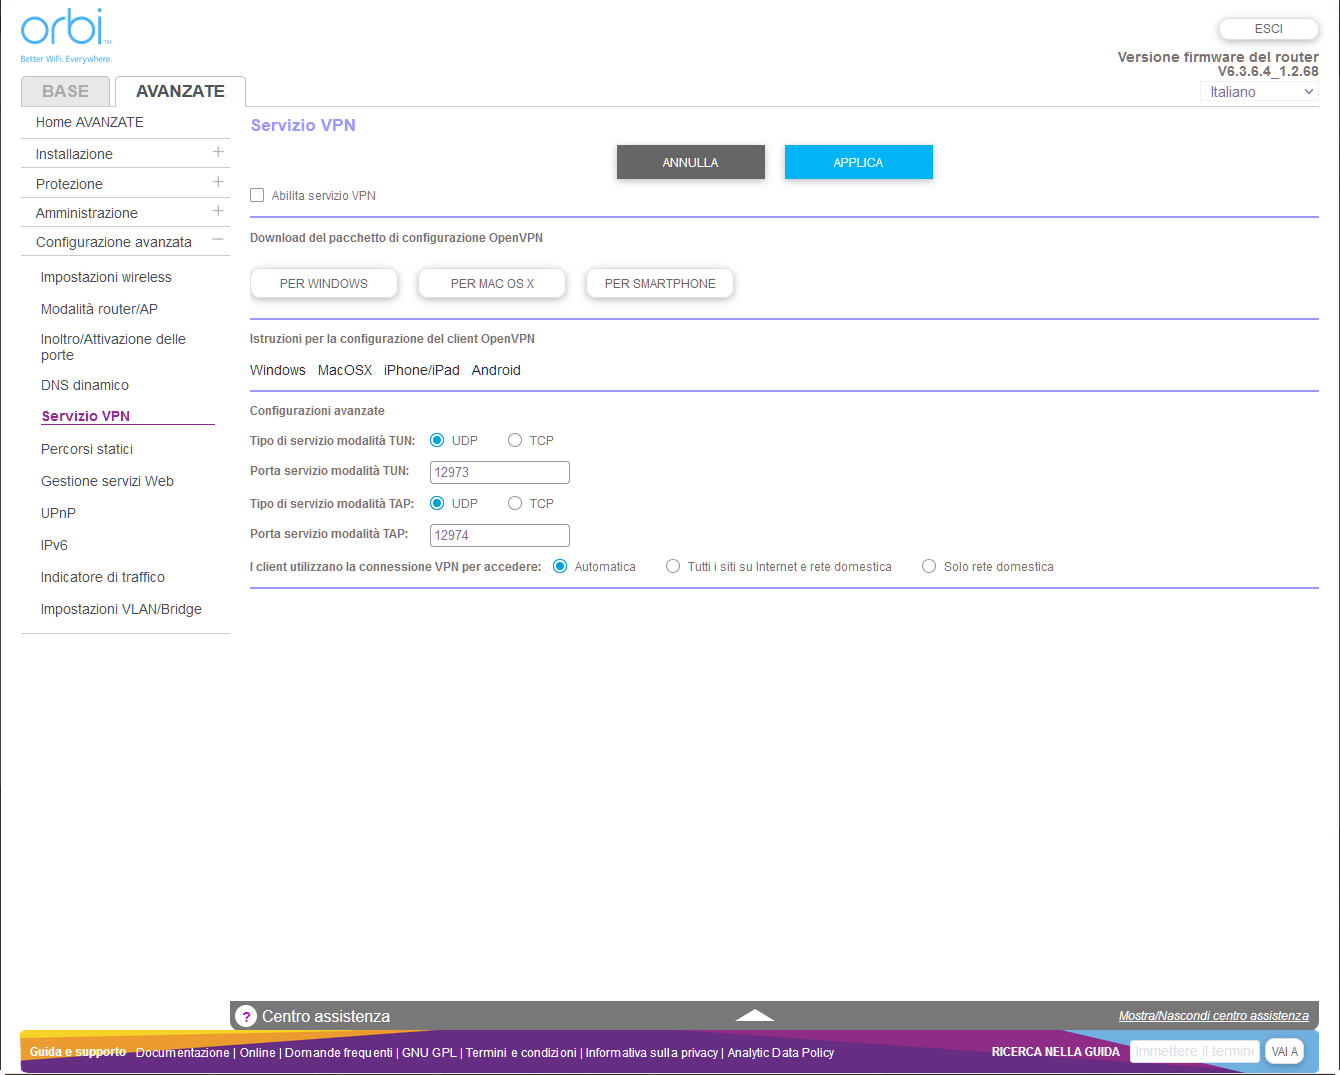Collapse the Configurazione avanzata section
The height and width of the screenshot is (1075, 1340).
tap(218, 240)
